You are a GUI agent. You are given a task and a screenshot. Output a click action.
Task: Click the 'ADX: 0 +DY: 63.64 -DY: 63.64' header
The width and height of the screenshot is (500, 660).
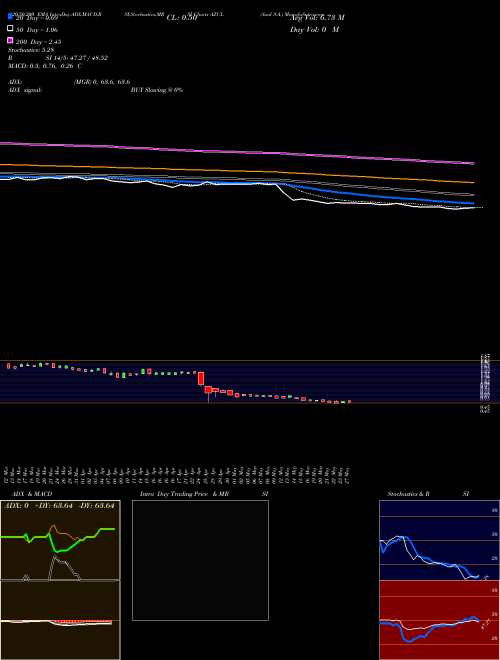(59, 506)
